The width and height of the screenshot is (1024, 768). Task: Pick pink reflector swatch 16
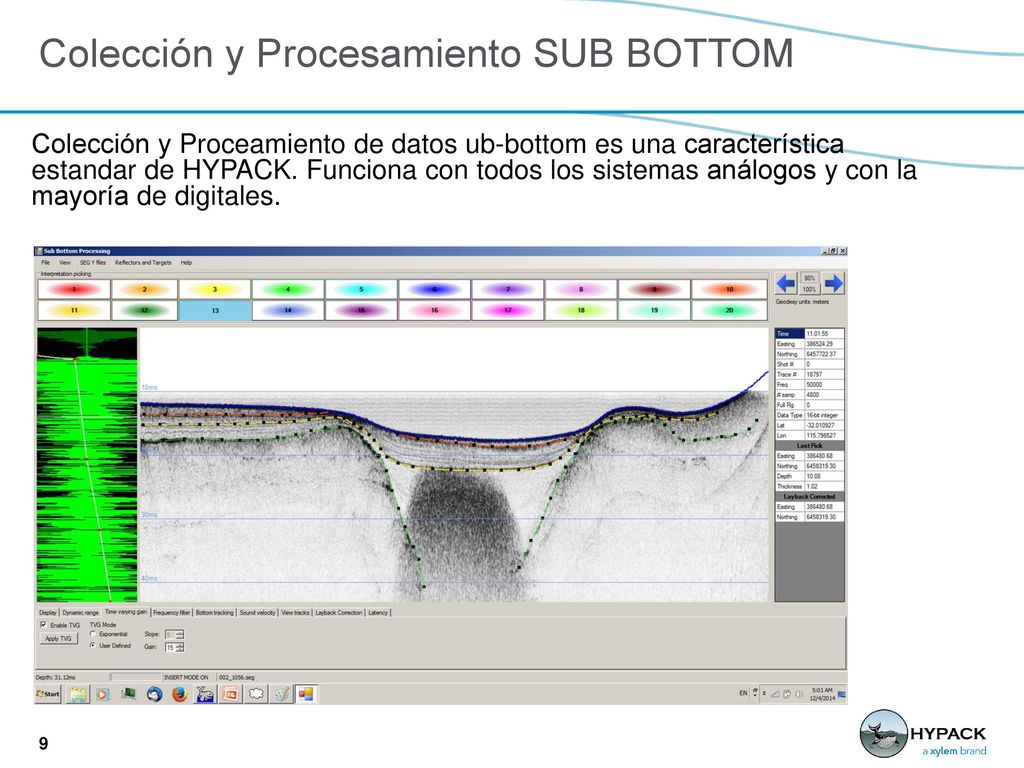(x=434, y=310)
